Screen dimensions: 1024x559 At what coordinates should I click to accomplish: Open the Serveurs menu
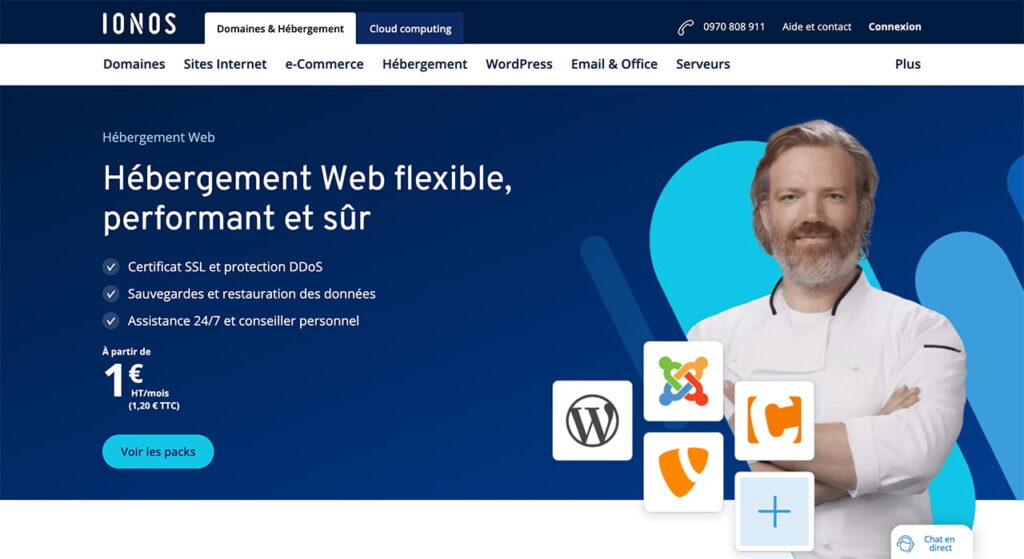[703, 64]
